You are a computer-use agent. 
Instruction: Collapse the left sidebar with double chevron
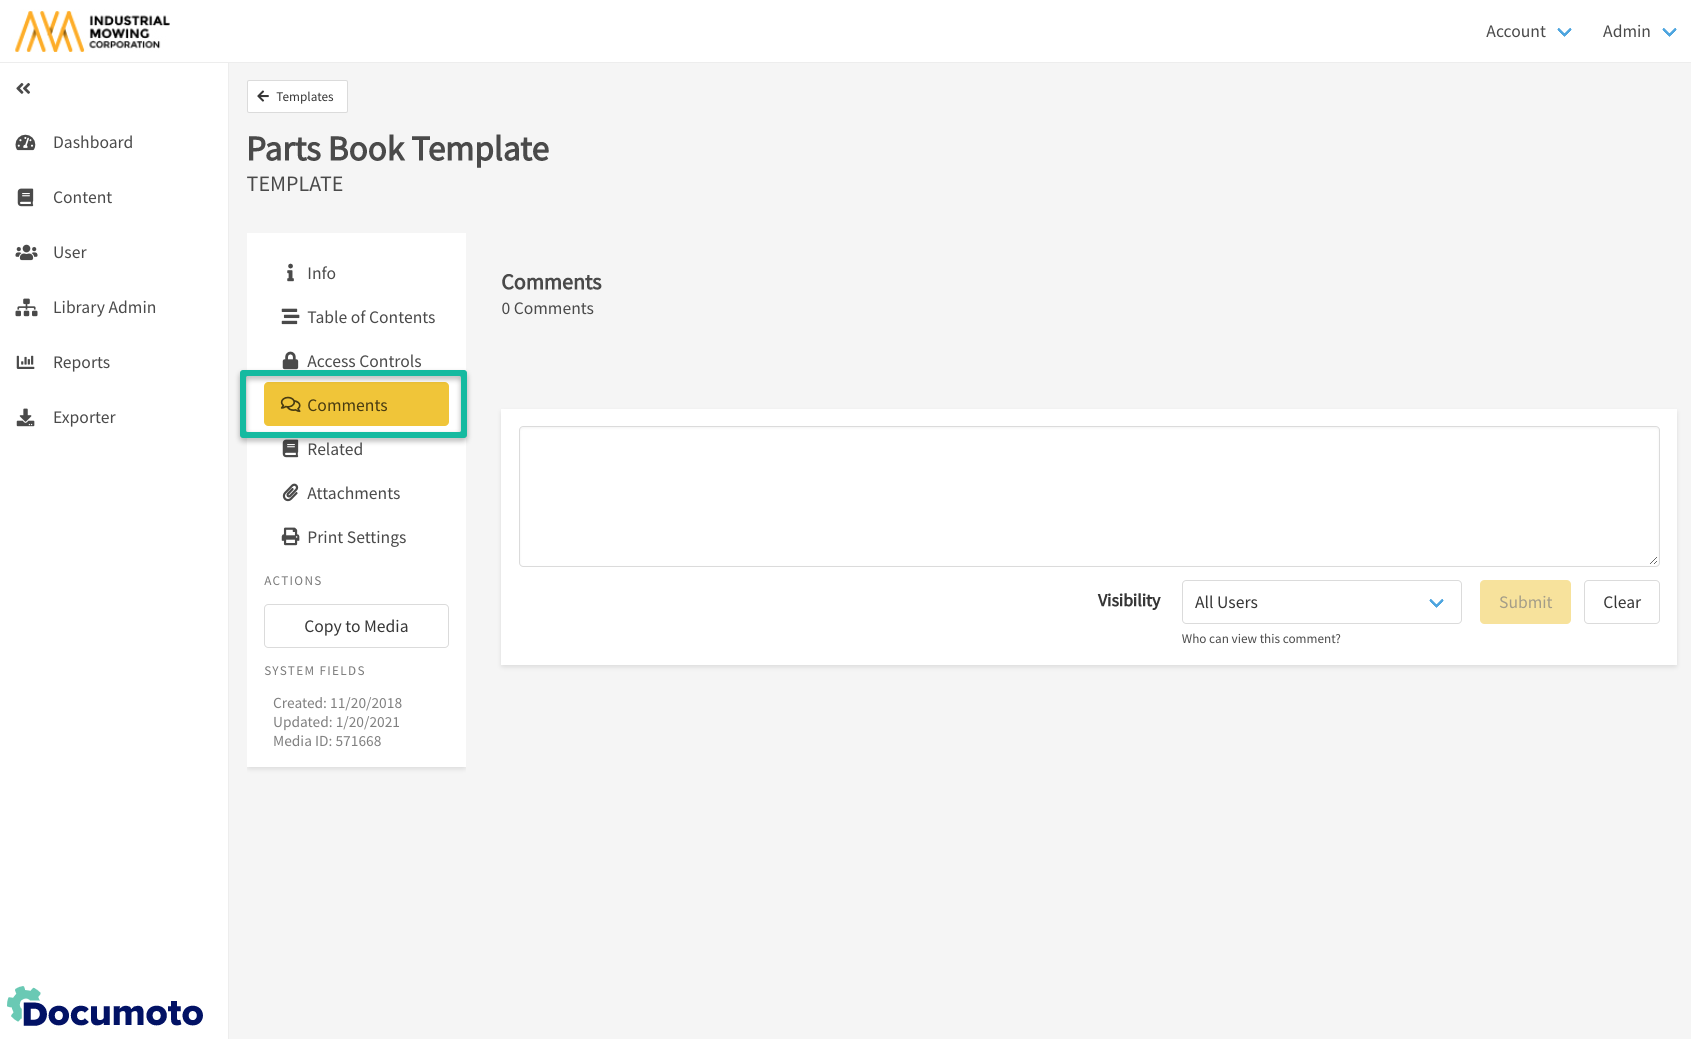pos(24,89)
